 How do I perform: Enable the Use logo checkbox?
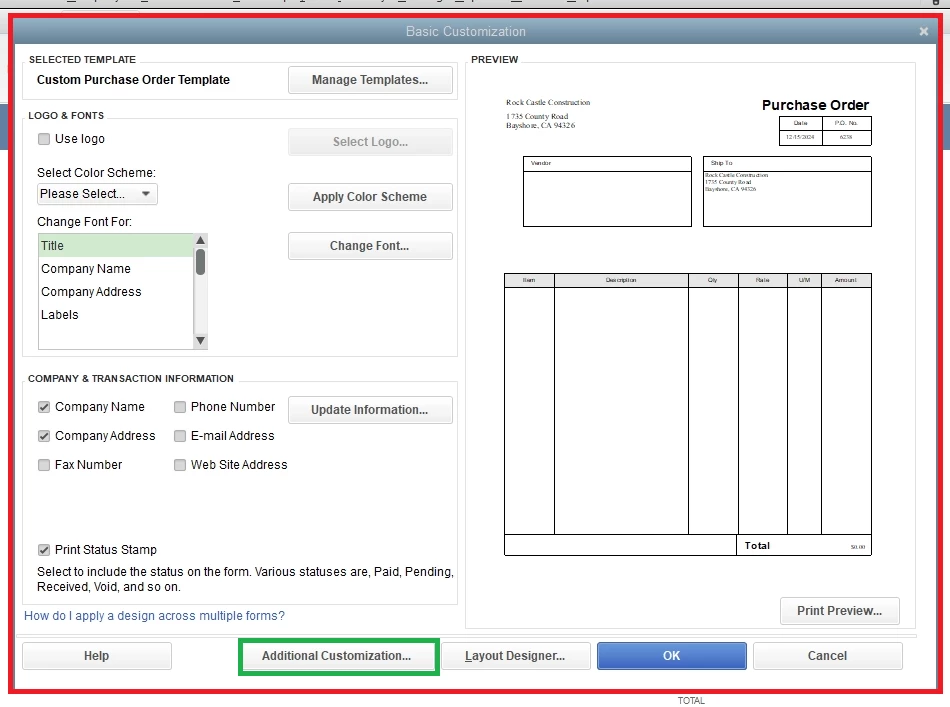click(44, 139)
